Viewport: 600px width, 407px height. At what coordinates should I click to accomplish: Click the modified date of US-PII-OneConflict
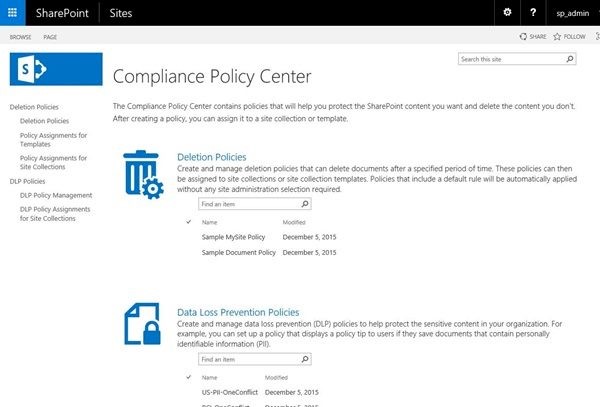(292, 392)
